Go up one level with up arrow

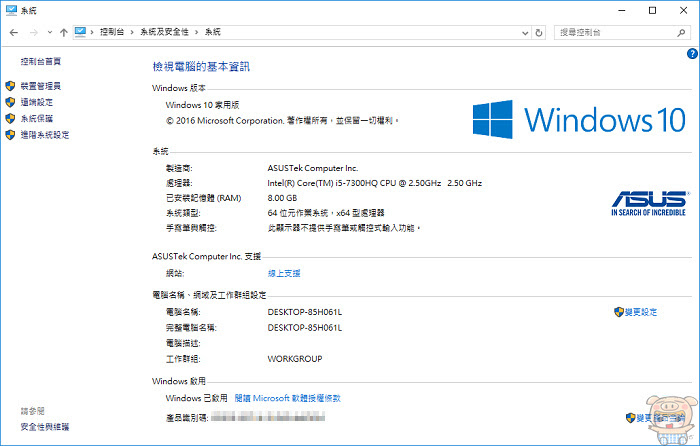coord(64,33)
